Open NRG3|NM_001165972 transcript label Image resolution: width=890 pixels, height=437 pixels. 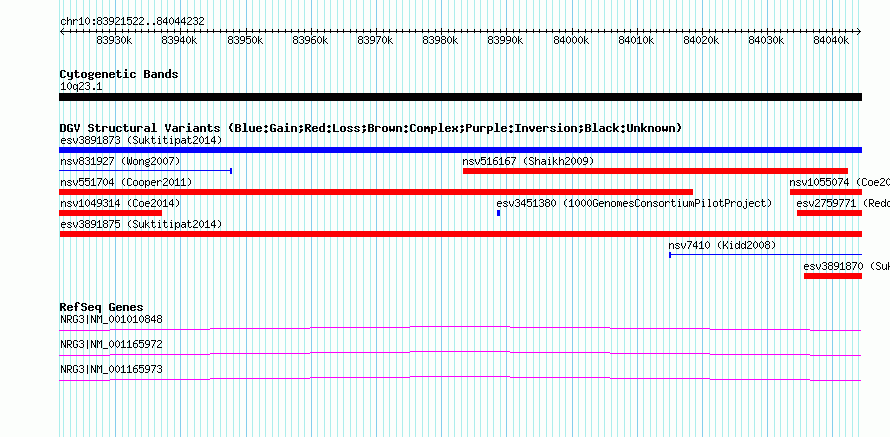pos(111,344)
